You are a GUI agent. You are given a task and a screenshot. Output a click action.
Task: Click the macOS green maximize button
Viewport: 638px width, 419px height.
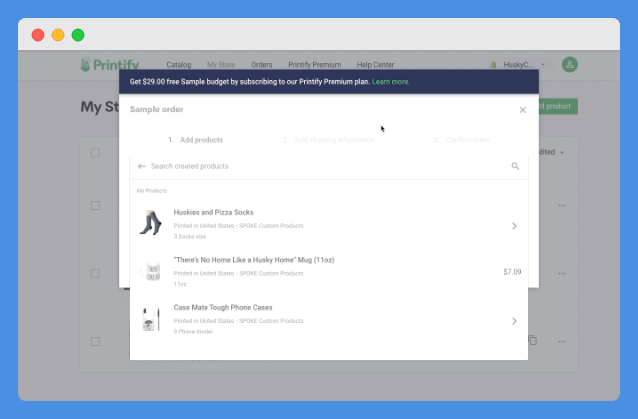(x=78, y=35)
